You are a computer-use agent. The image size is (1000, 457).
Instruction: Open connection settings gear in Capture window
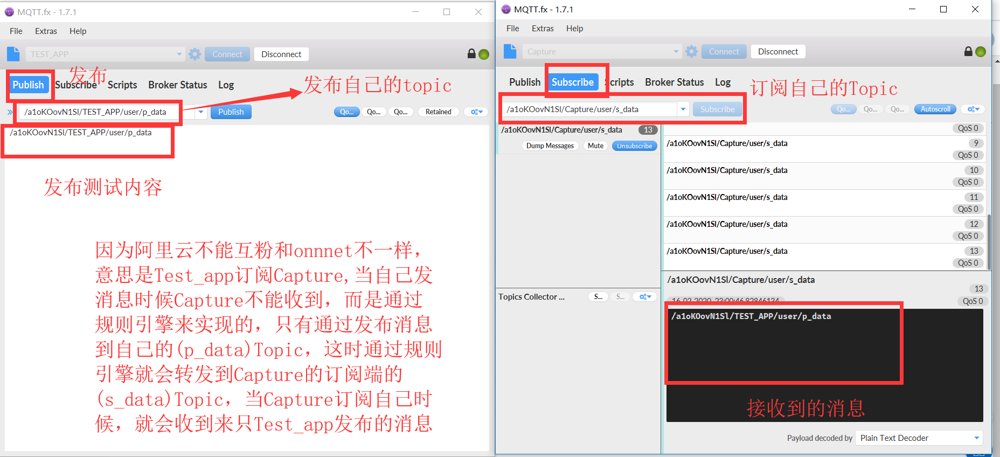pyautogui.click(x=691, y=52)
